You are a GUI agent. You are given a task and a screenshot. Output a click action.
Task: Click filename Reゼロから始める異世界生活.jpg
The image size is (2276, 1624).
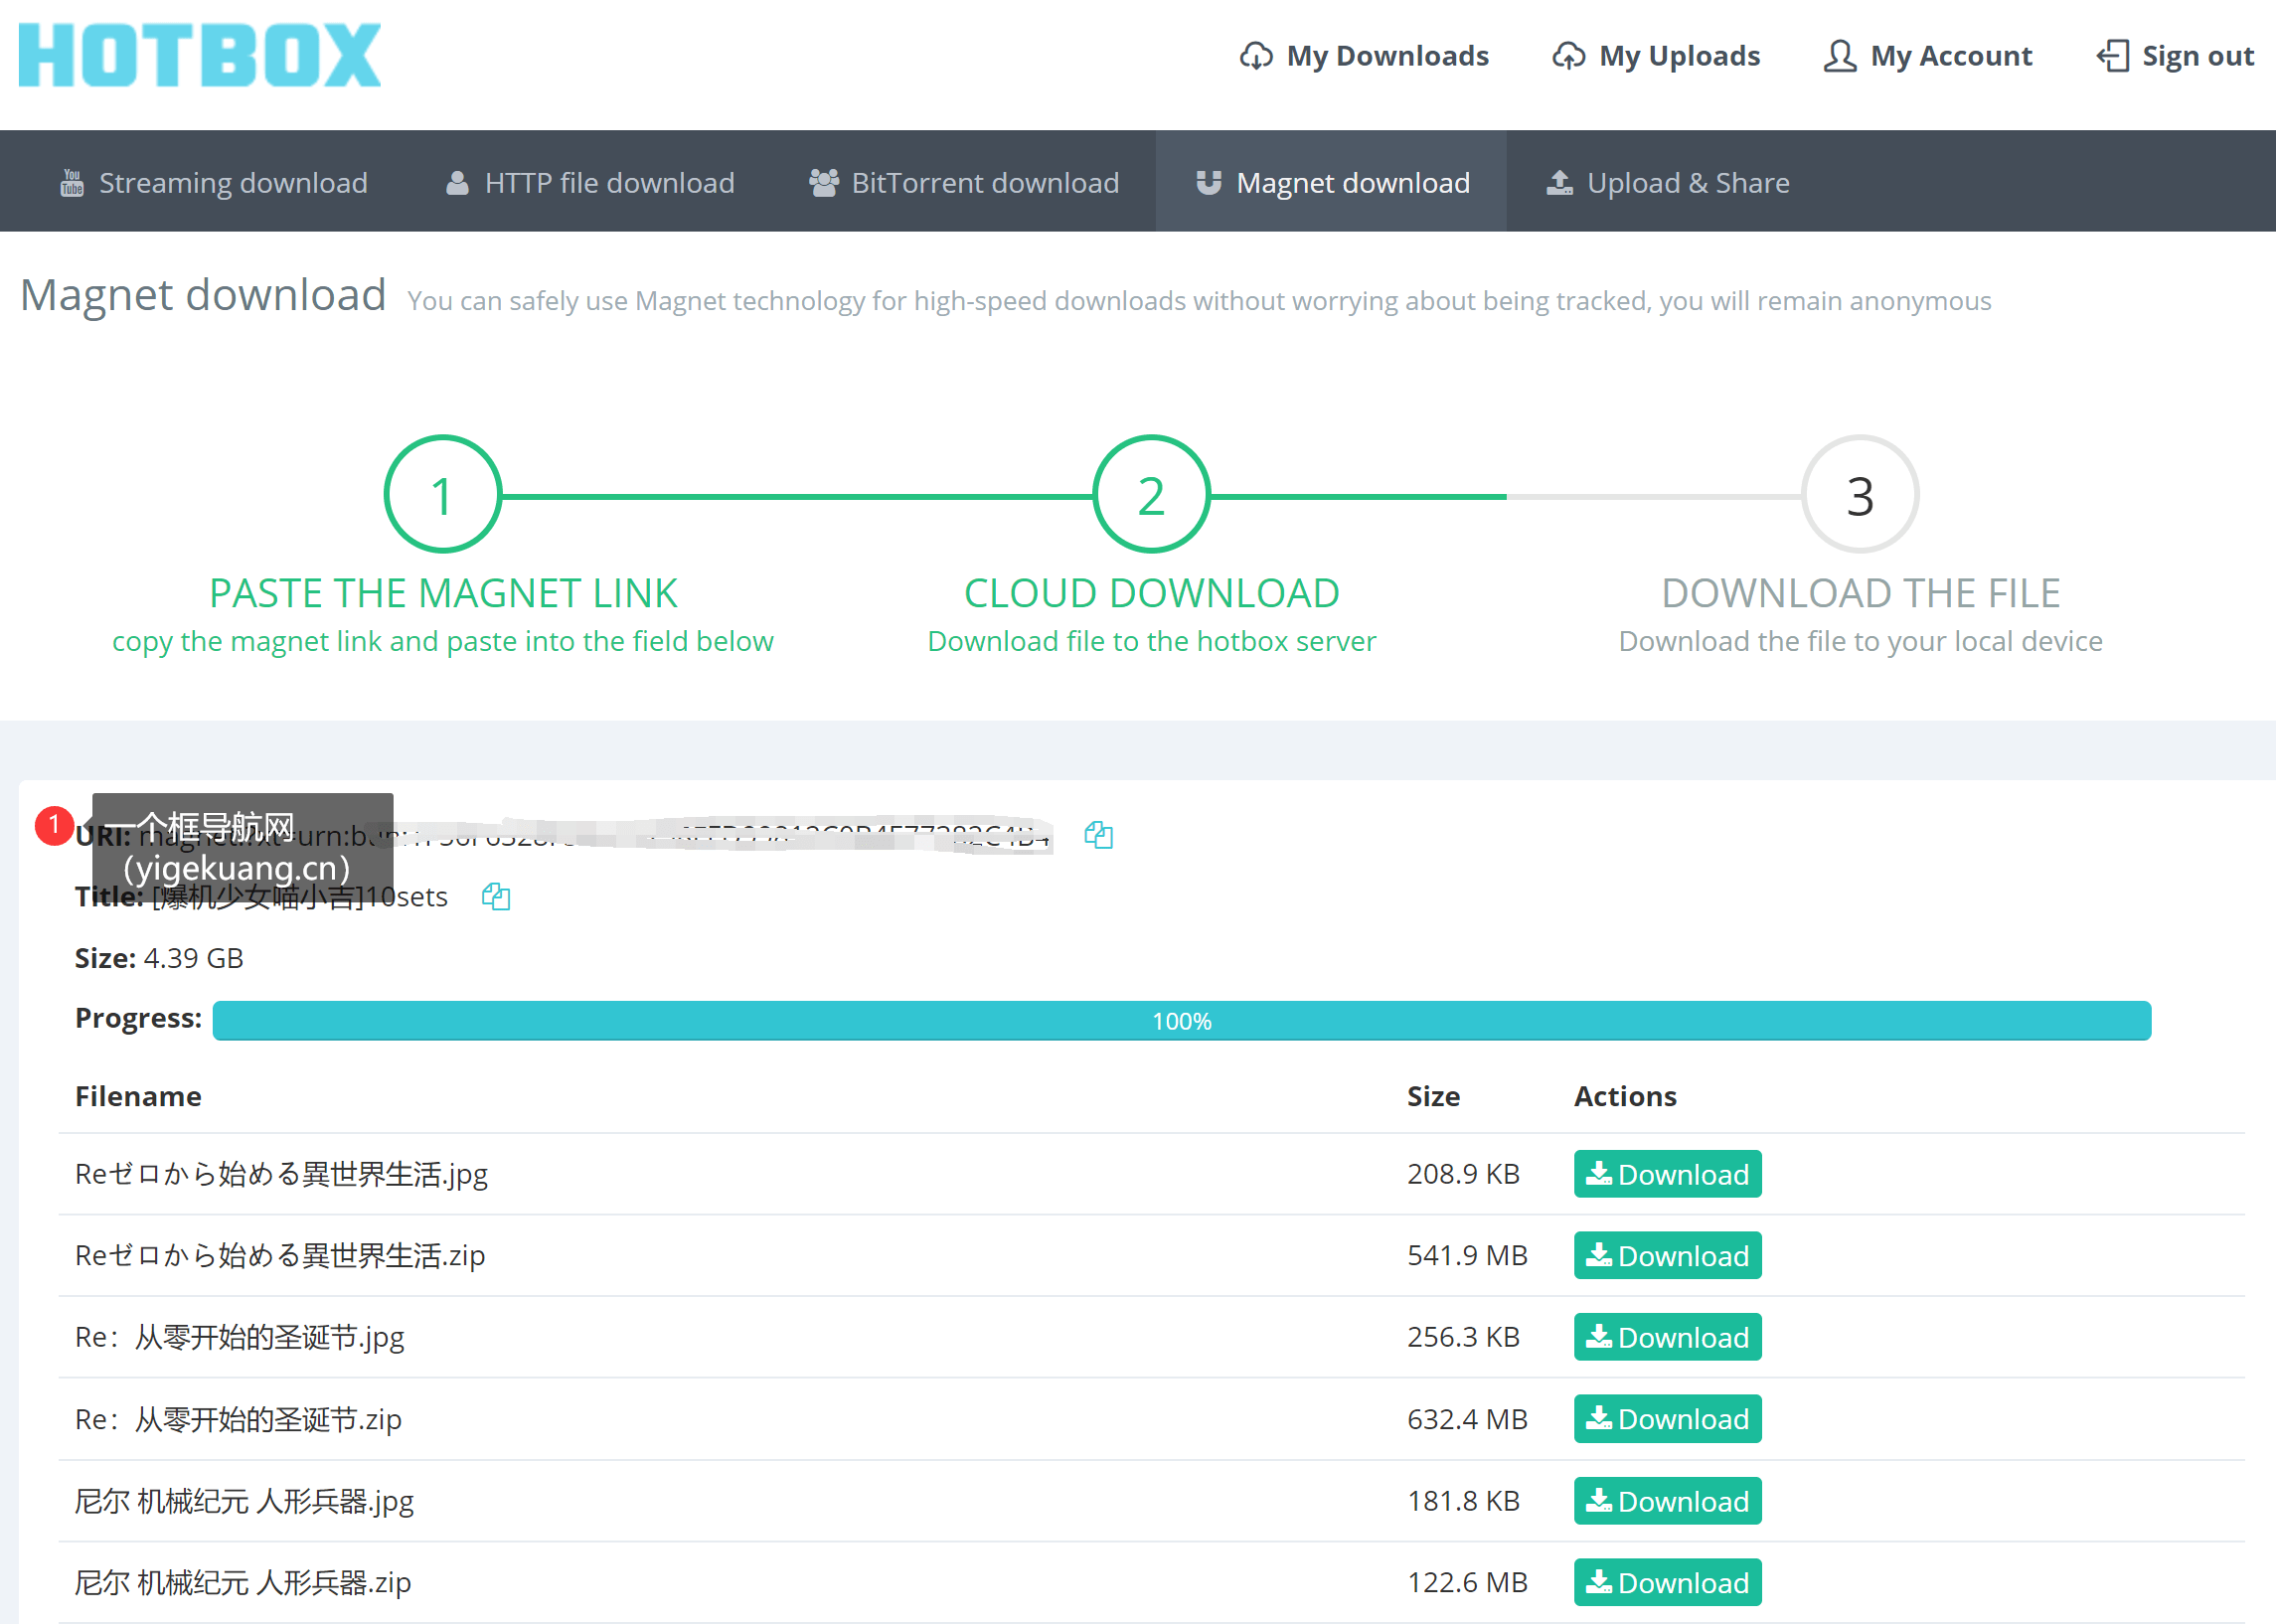click(x=281, y=1174)
